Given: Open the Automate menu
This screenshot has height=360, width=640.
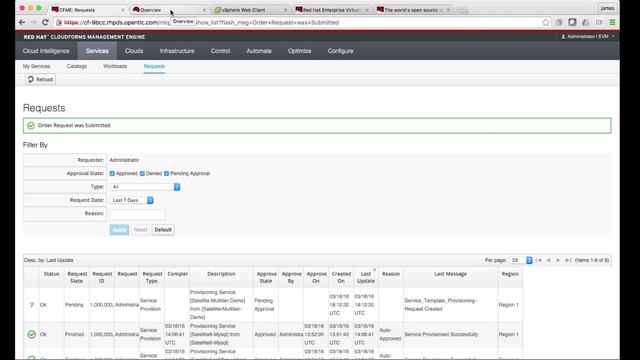Looking at the screenshot, I should click(259, 51).
